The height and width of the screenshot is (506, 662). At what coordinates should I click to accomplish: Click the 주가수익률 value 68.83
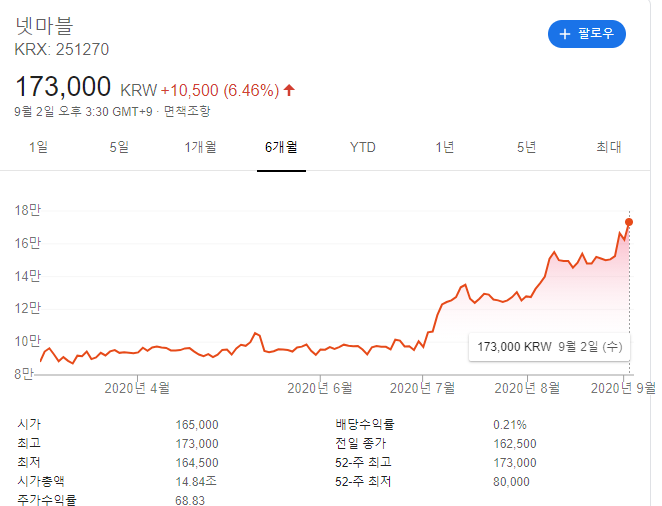tap(190, 501)
